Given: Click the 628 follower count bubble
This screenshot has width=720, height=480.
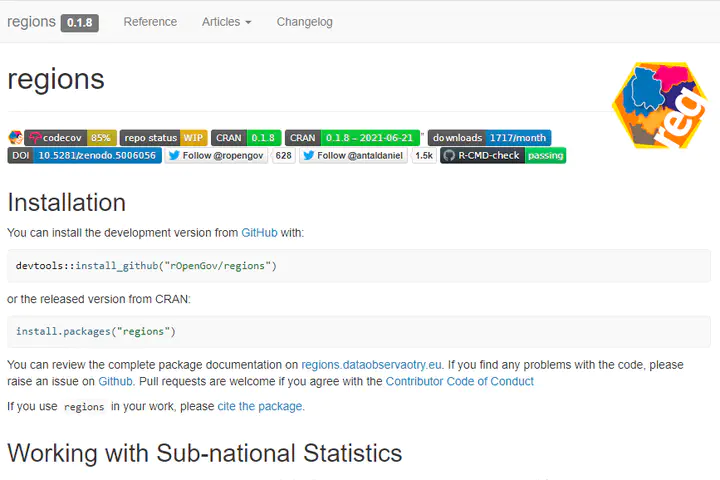Looking at the screenshot, I should (284, 156).
